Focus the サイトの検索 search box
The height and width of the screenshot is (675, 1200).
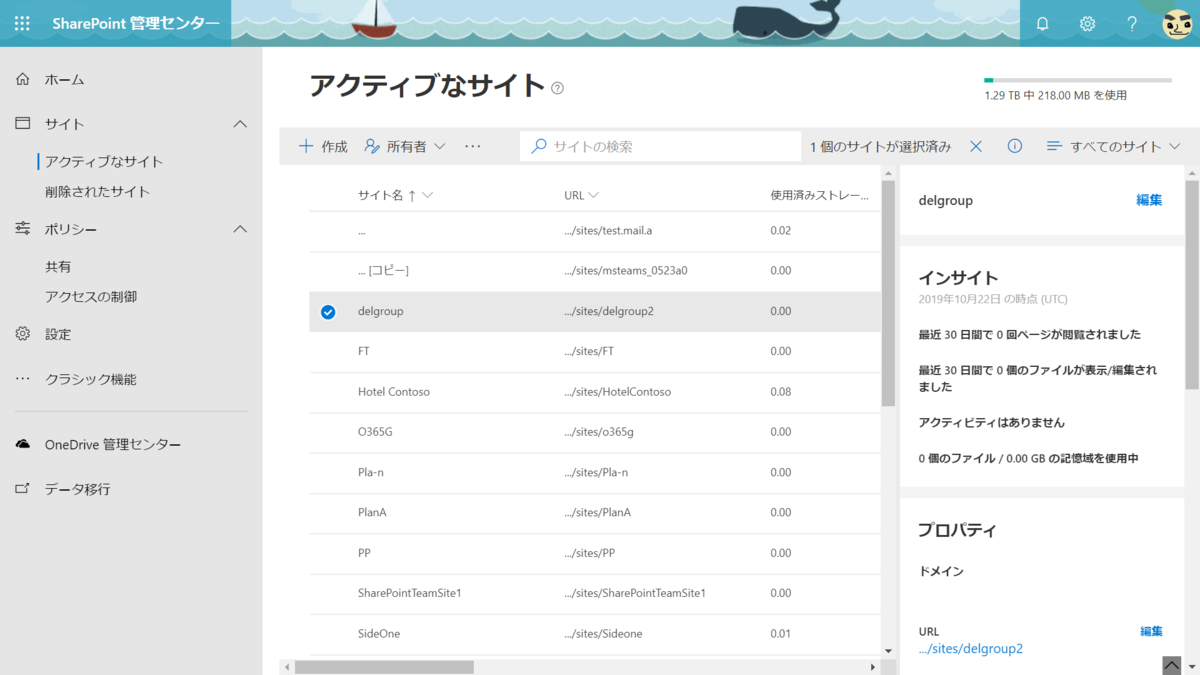tap(660, 146)
